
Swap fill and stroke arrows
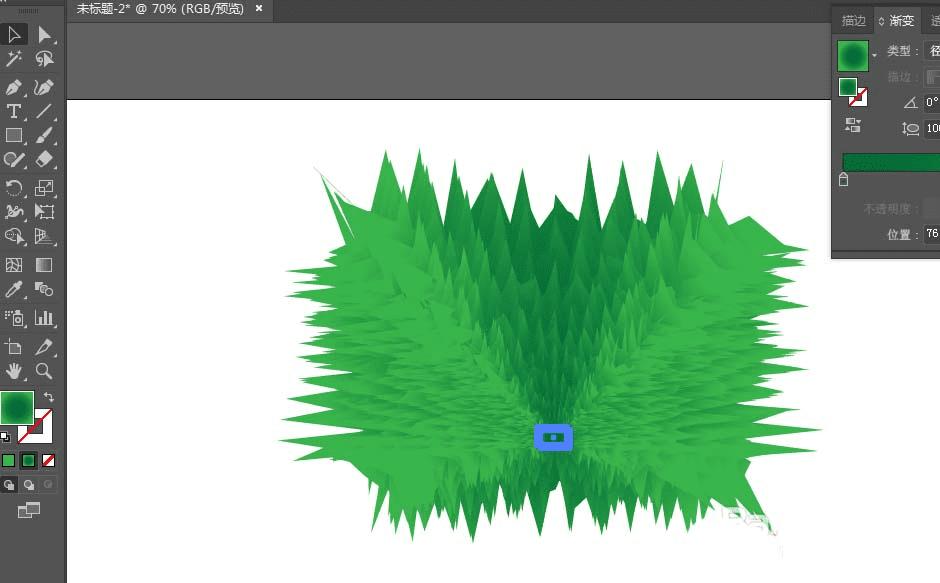(49, 397)
